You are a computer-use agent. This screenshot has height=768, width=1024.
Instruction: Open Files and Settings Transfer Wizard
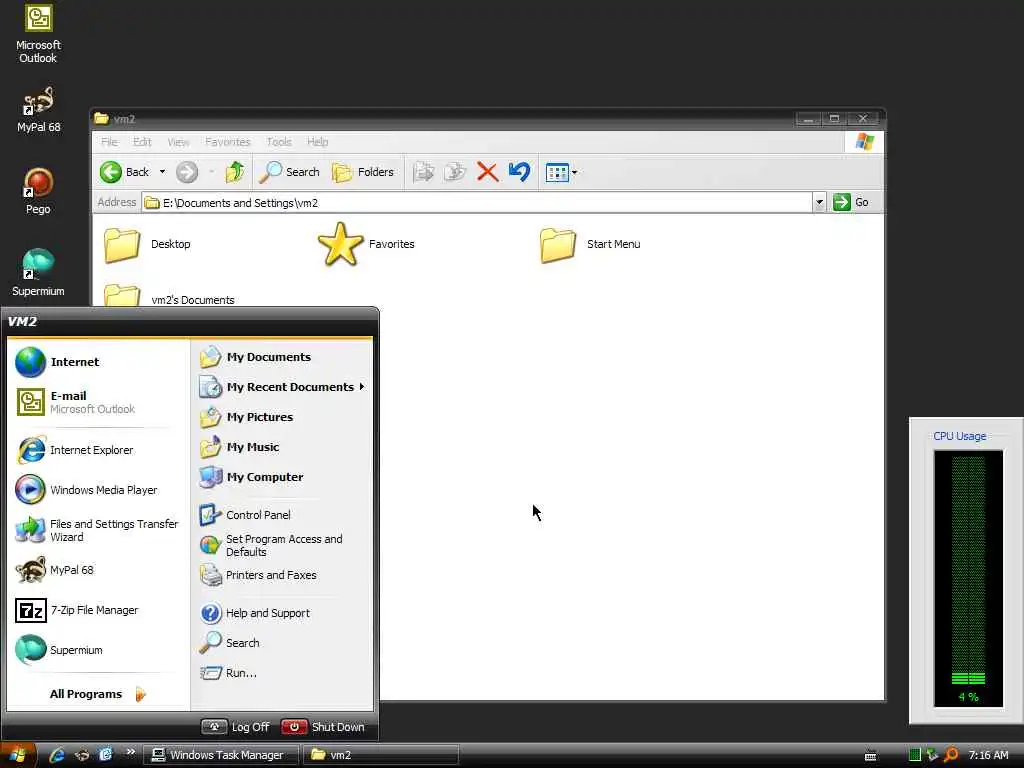click(x=97, y=530)
